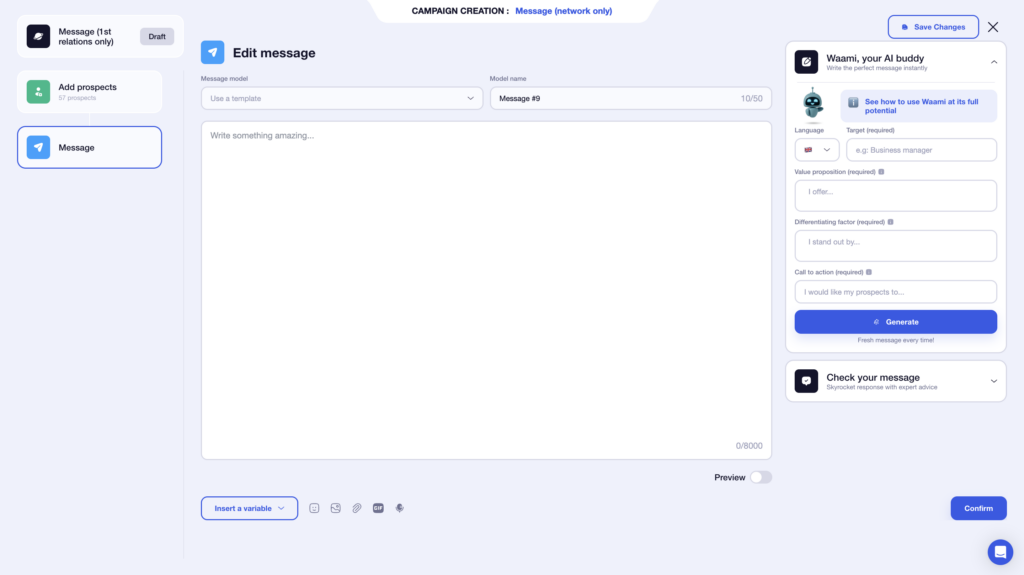This screenshot has height=575, width=1024.
Task: Click Save Changes button
Action: click(933, 27)
